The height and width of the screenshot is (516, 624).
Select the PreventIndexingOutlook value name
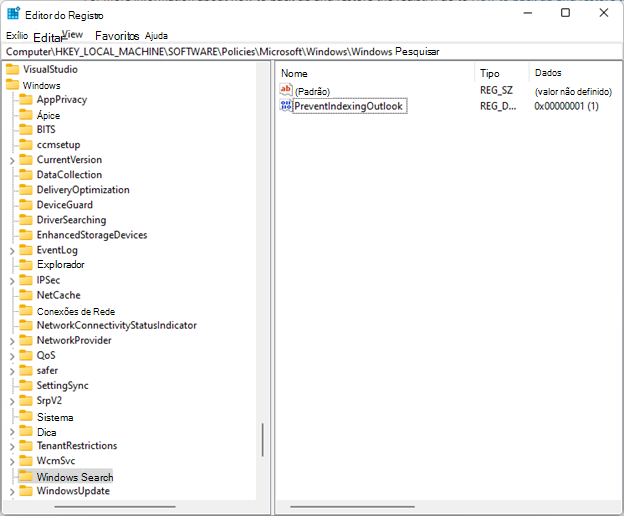[349, 106]
